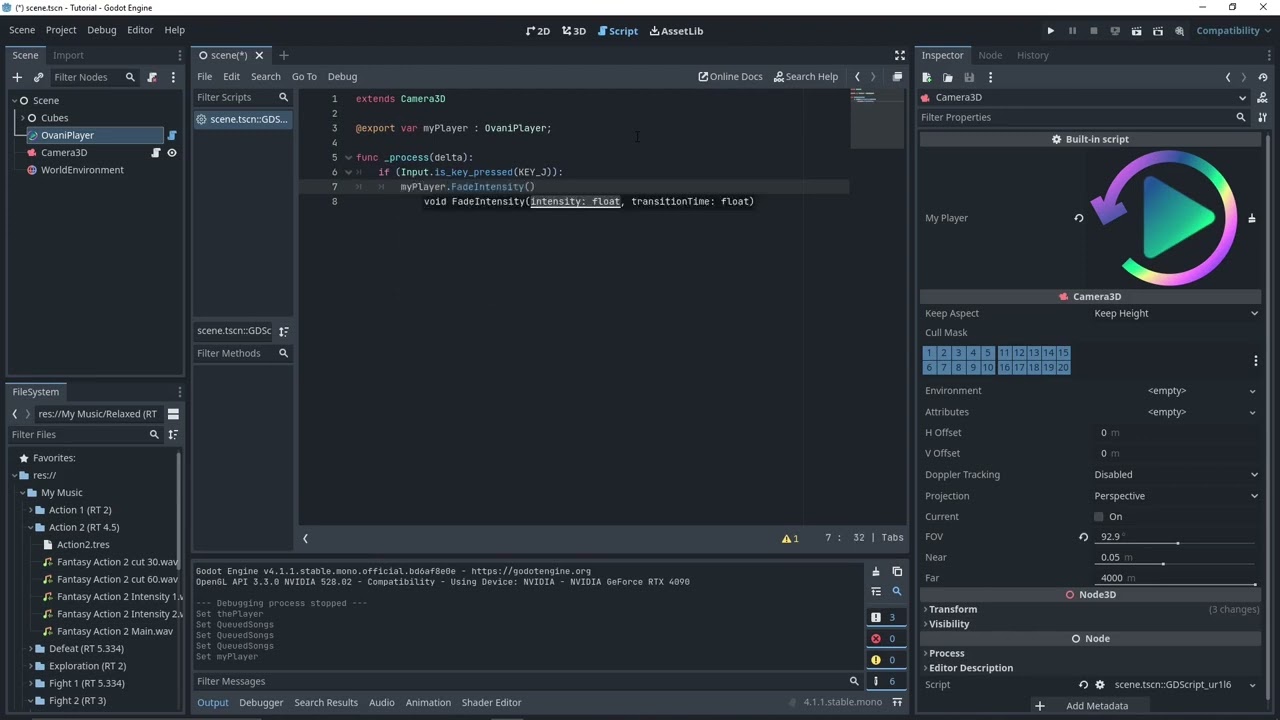The width and height of the screenshot is (1280, 720).
Task: Switch to the 3D workspace
Action: 574,31
